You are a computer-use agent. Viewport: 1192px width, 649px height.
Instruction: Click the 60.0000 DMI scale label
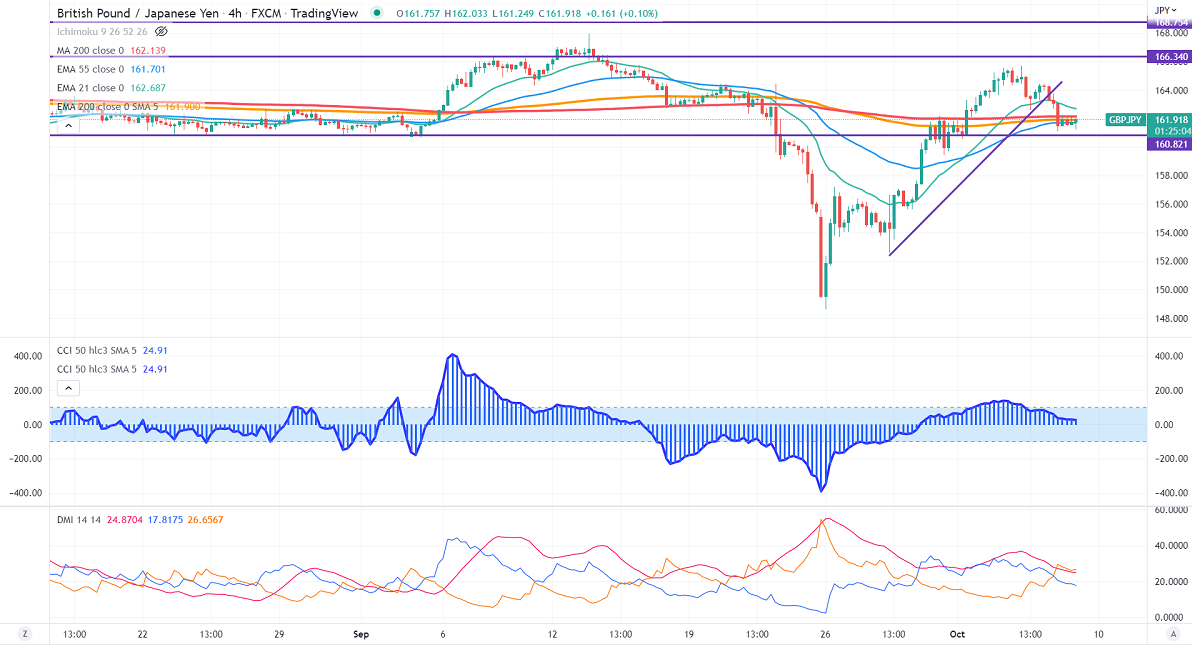(1171, 510)
